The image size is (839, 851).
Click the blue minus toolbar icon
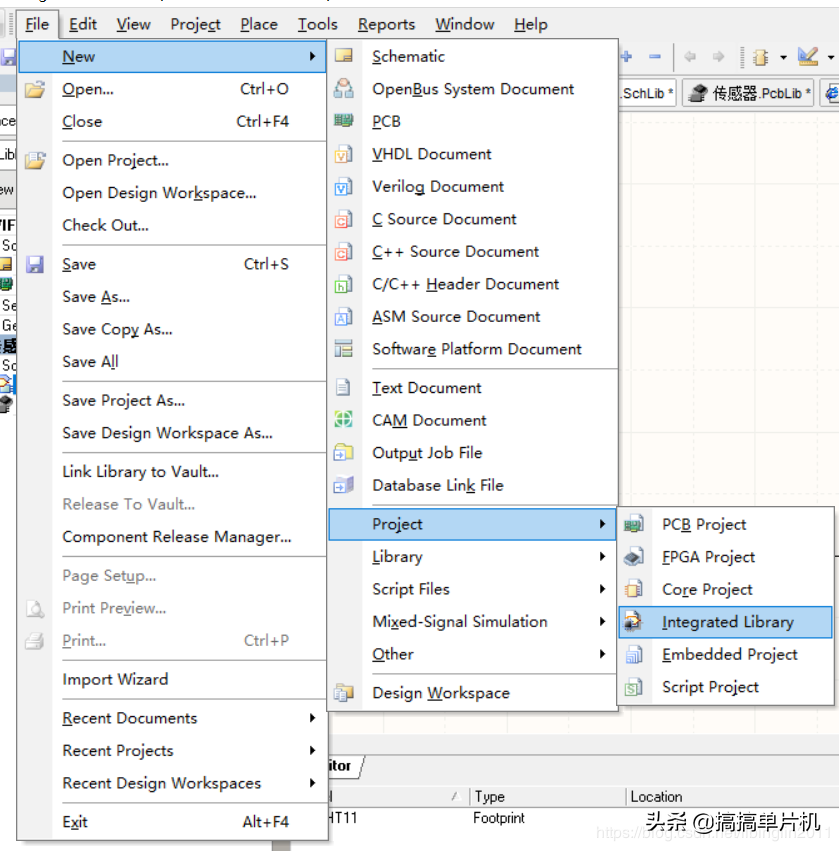655,56
